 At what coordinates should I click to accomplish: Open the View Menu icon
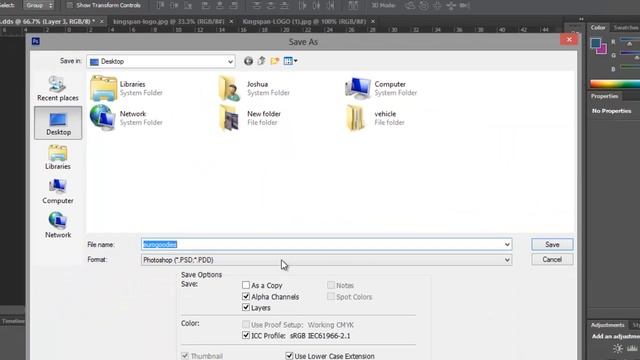pyautogui.click(x=290, y=61)
